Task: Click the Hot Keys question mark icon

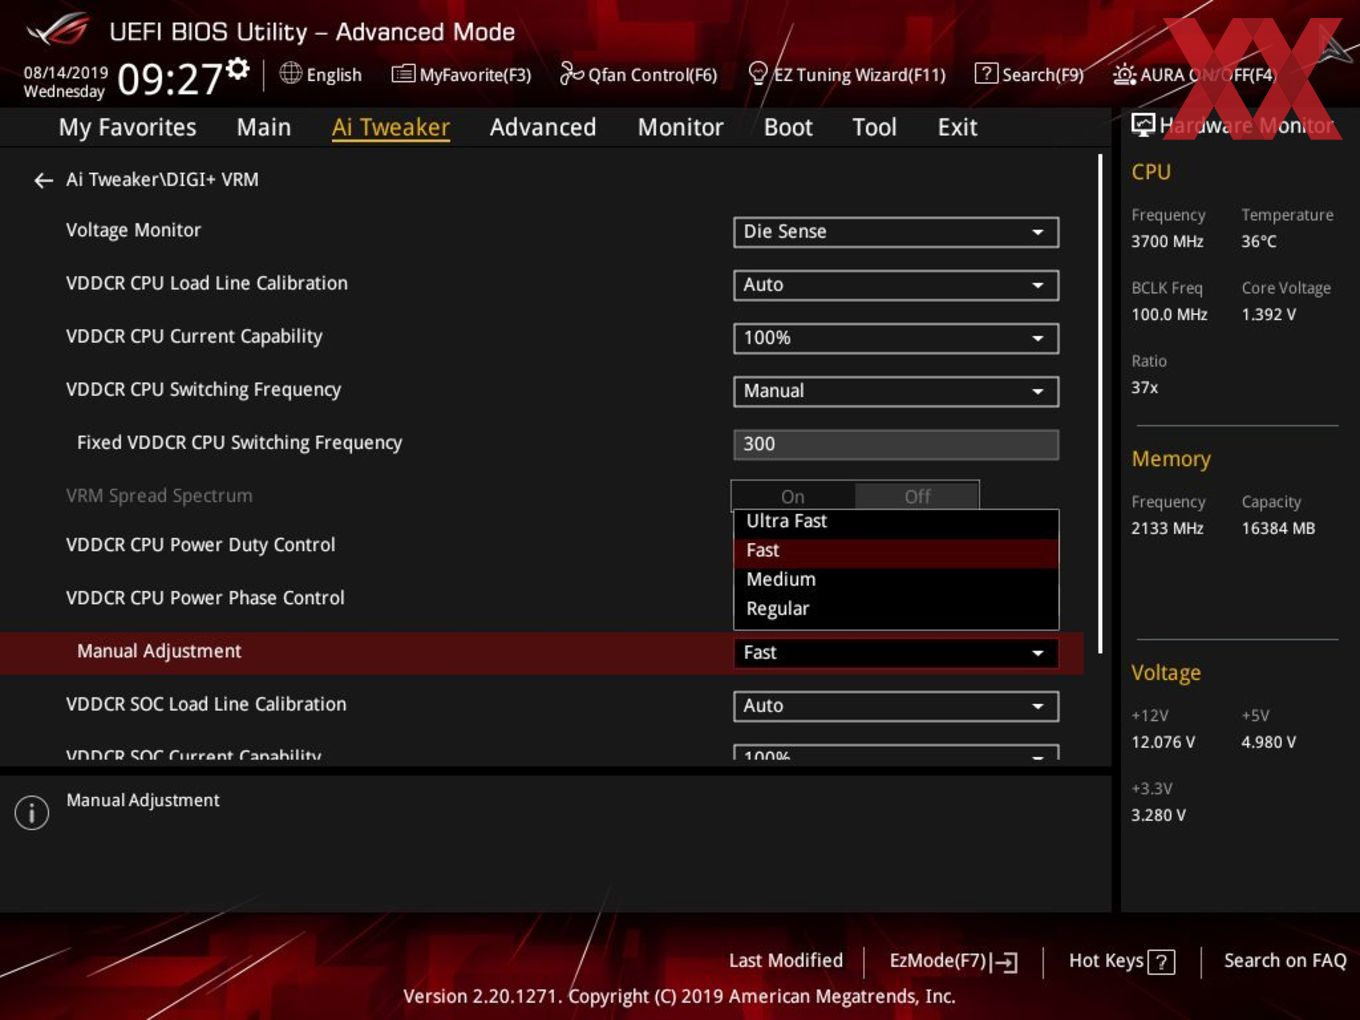Action: coord(1161,962)
